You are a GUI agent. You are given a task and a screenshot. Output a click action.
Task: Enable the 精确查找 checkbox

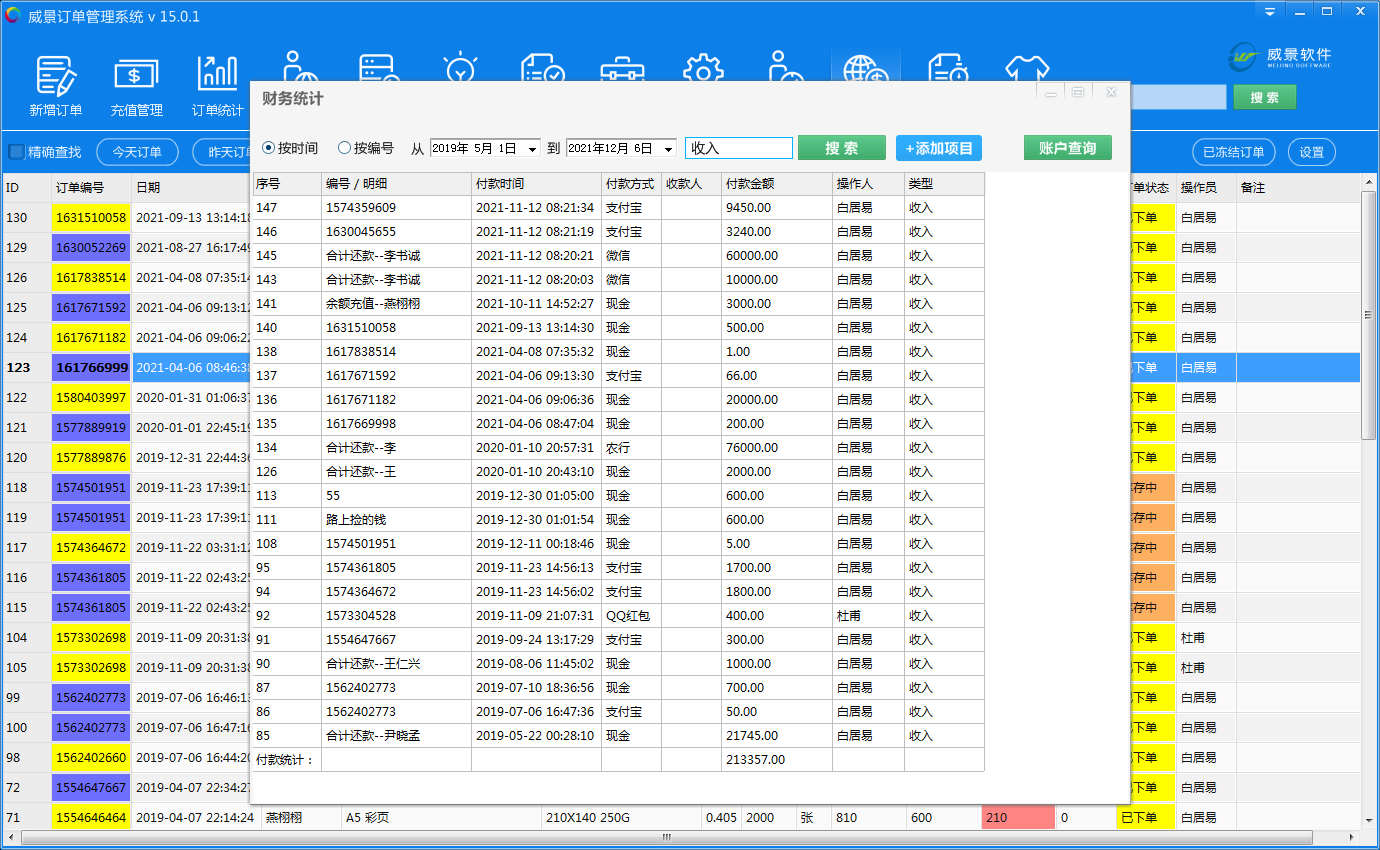coord(17,152)
